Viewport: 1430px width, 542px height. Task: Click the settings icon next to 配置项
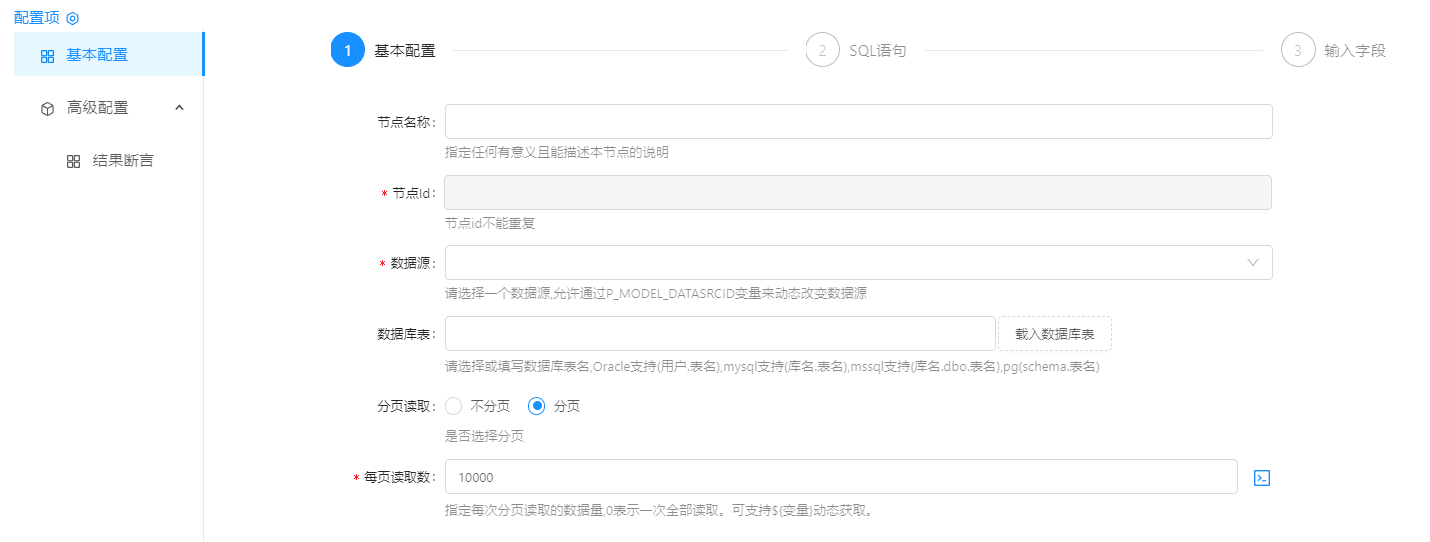[x=72, y=18]
